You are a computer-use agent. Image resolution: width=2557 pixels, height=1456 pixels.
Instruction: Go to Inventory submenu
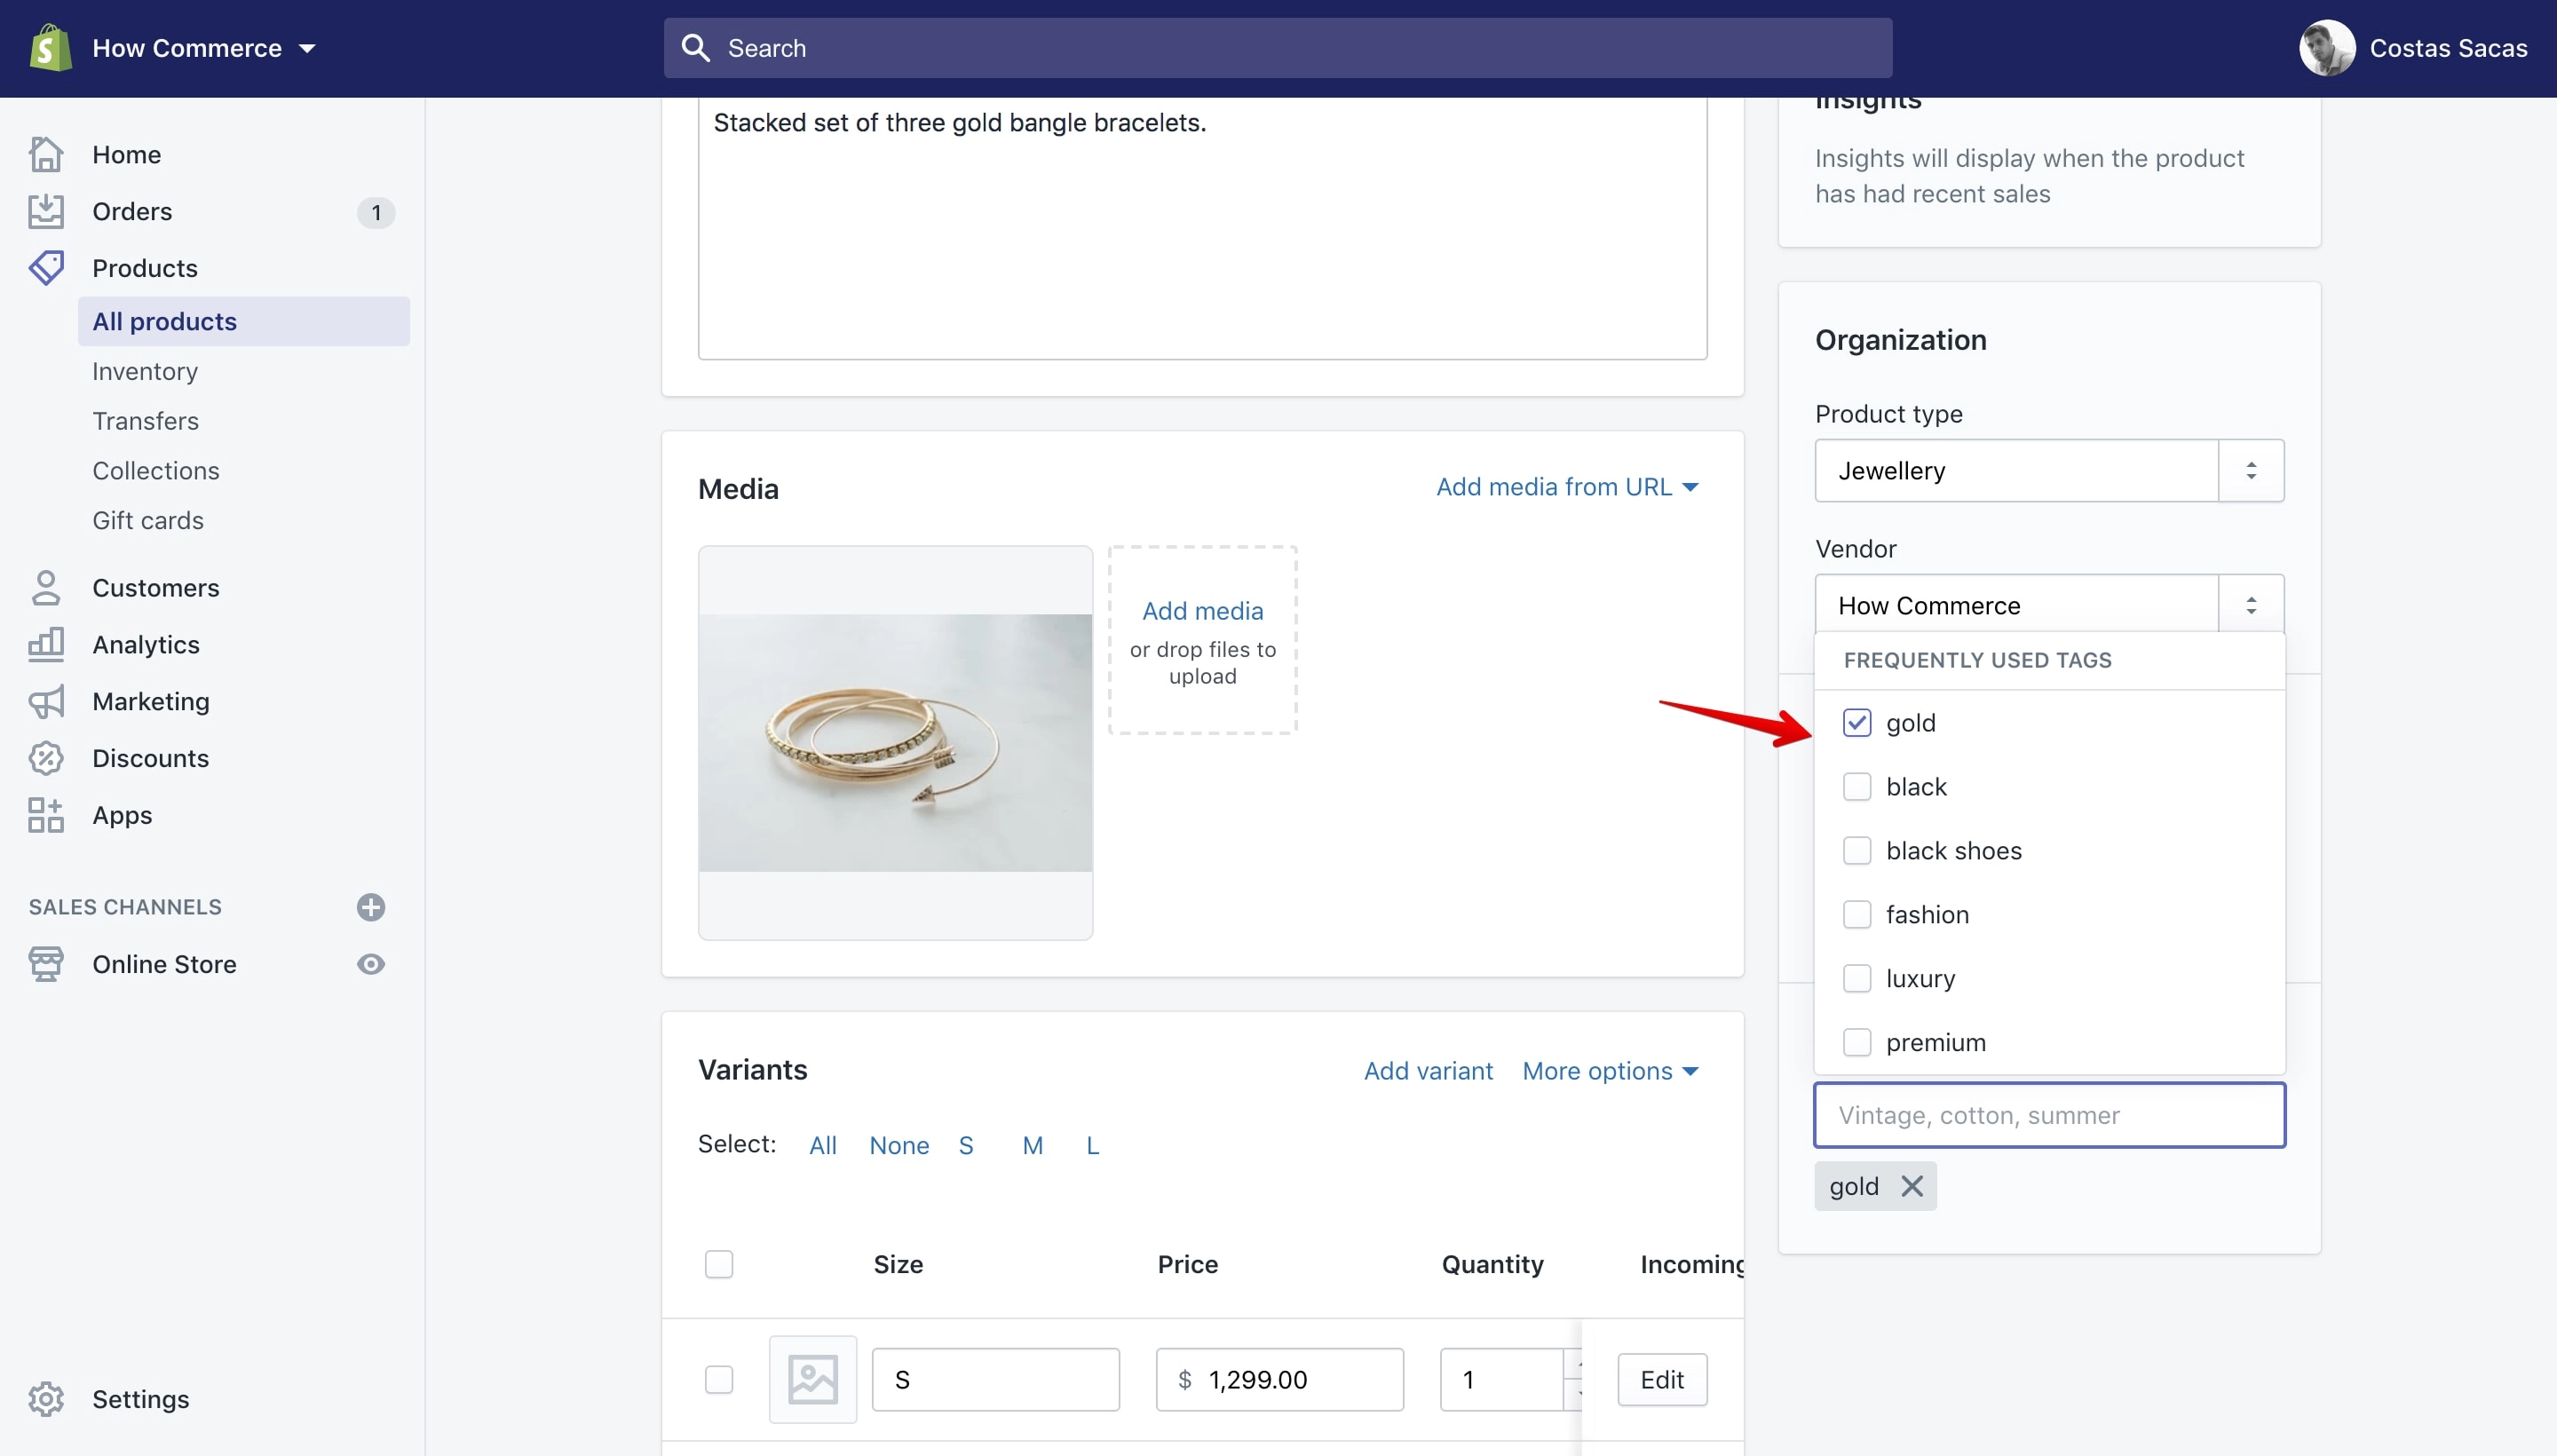pyautogui.click(x=145, y=371)
